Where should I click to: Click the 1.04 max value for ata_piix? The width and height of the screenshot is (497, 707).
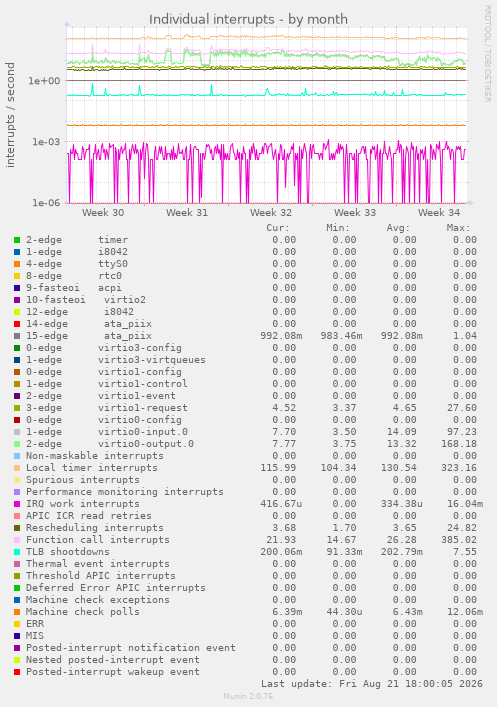pos(465,336)
